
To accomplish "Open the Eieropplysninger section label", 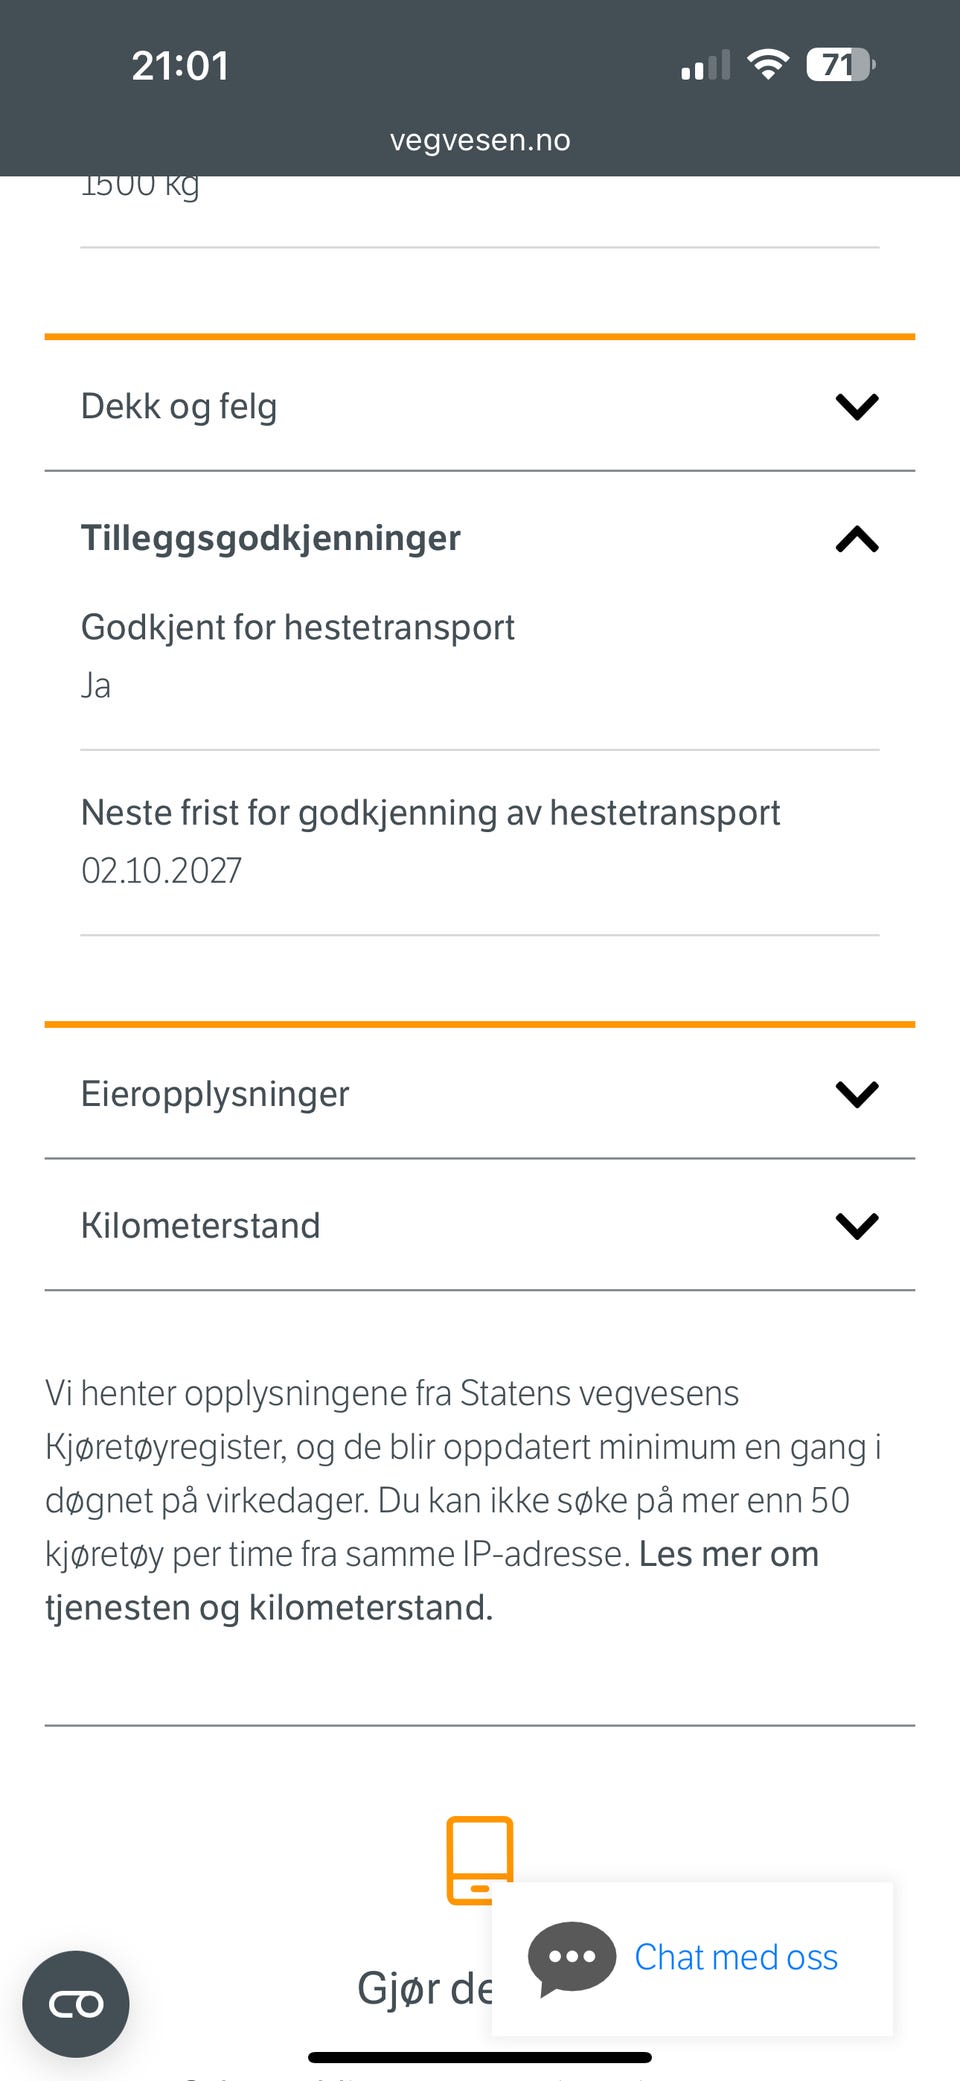I will click(215, 1094).
